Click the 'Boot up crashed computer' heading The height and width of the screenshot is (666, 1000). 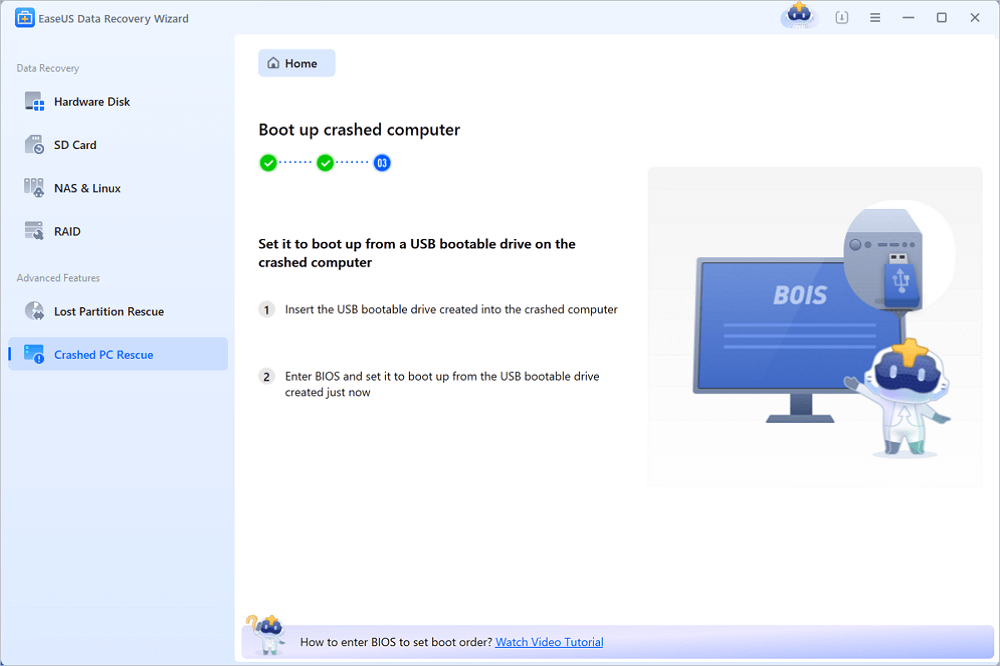coord(359,130)
